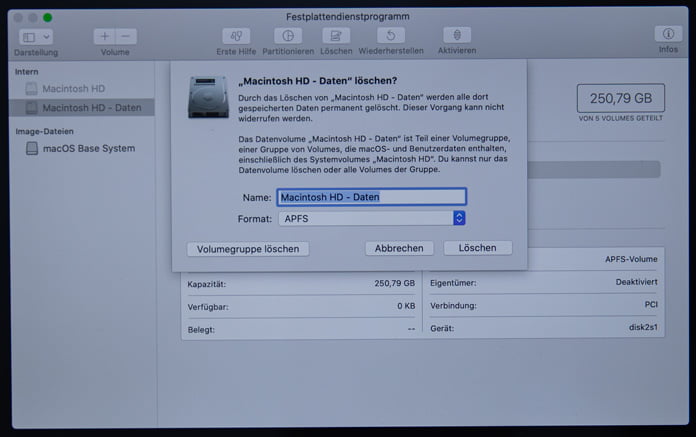Confirm with the Löschen dialog button
Image resolution: width=696 pixels, height=437 pixels.
477,248
